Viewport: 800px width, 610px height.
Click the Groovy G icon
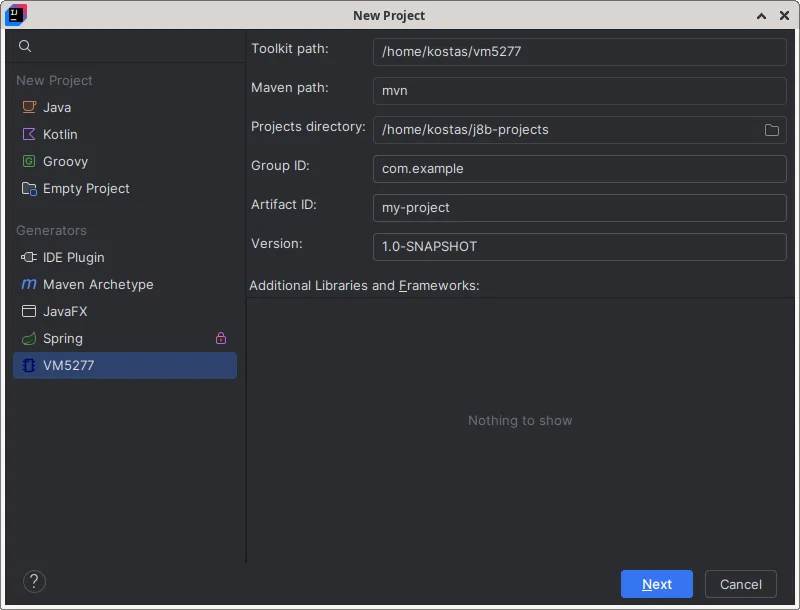pos(29,161)
